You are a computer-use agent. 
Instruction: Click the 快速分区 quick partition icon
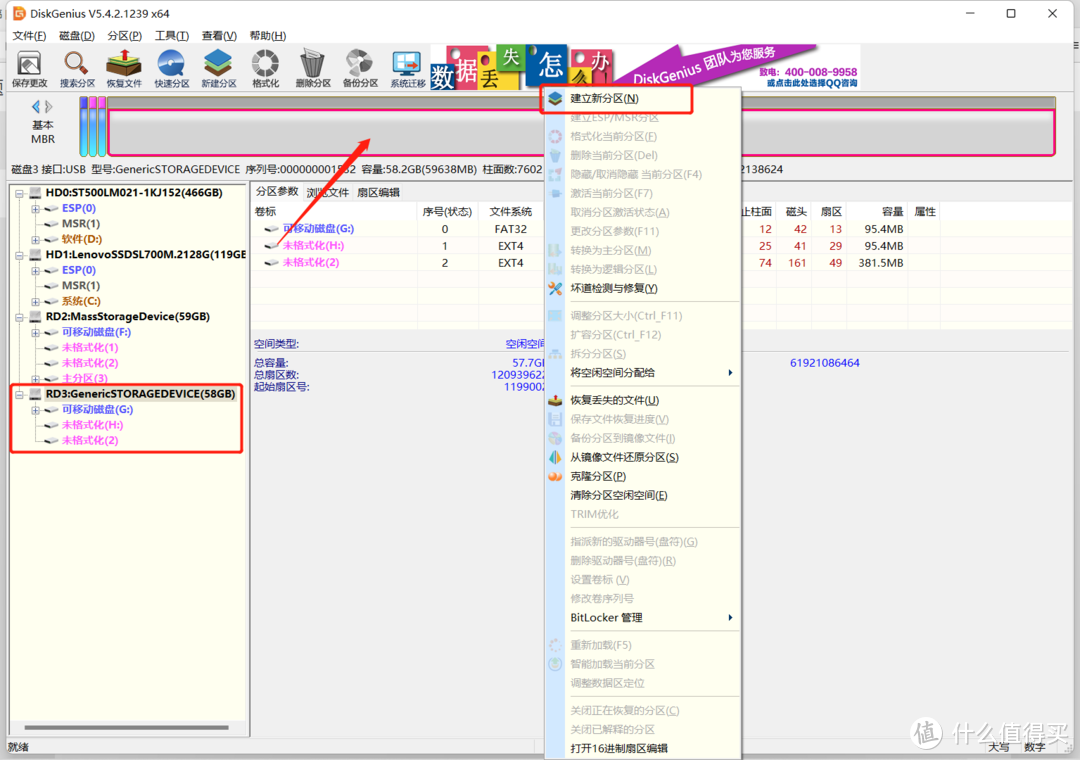tap(171, 68)
